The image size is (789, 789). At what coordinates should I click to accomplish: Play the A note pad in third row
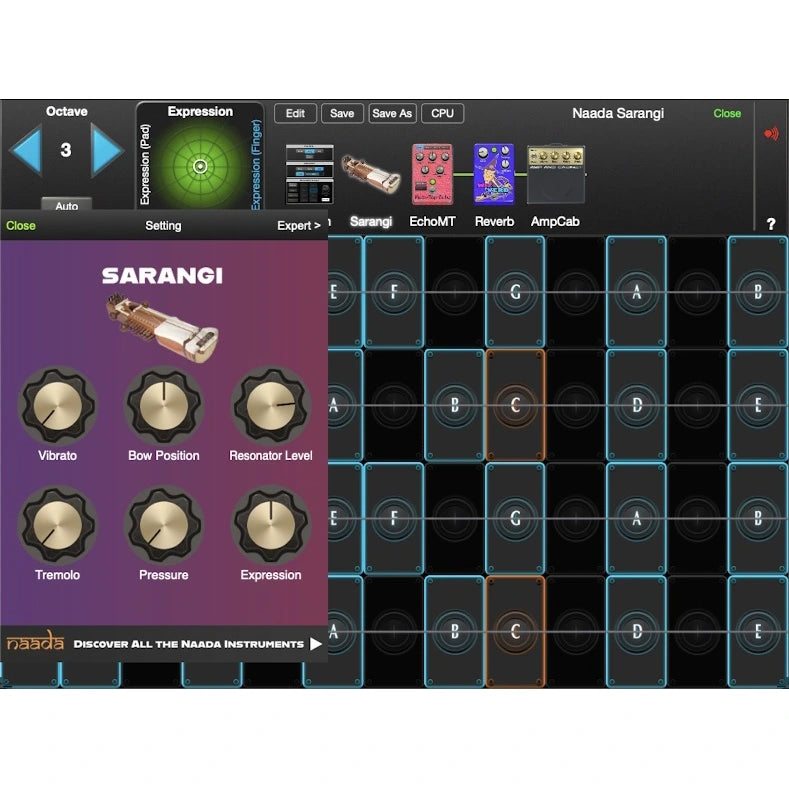(x=637, y=518)
